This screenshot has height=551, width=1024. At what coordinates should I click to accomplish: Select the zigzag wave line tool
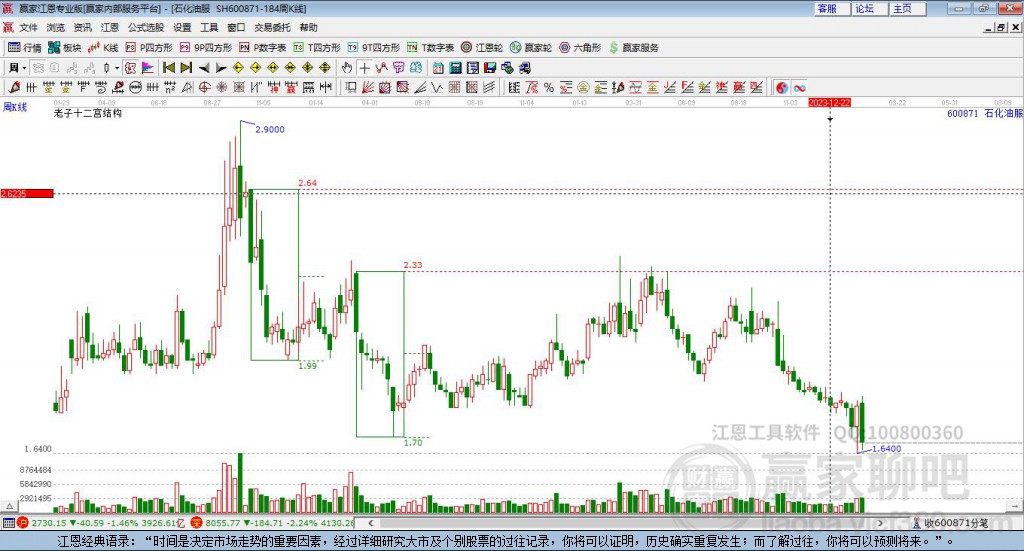[438, 87]
